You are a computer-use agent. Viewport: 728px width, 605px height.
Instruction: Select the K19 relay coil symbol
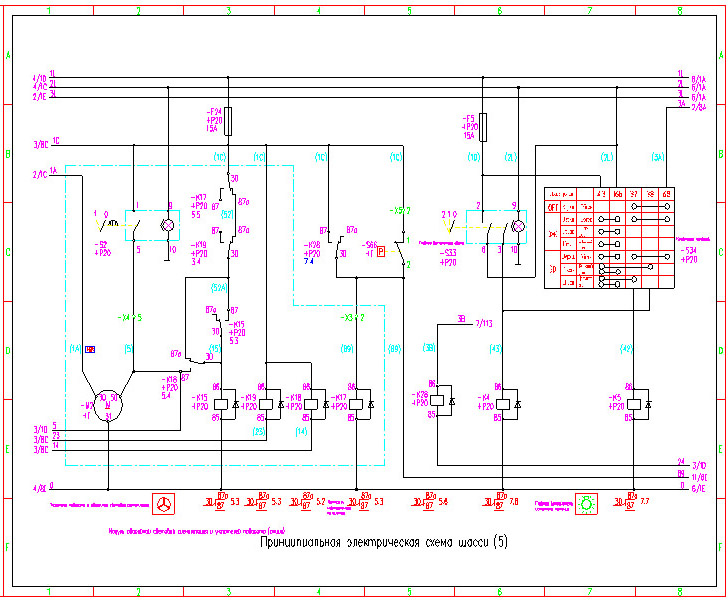[x=266, y=404]
